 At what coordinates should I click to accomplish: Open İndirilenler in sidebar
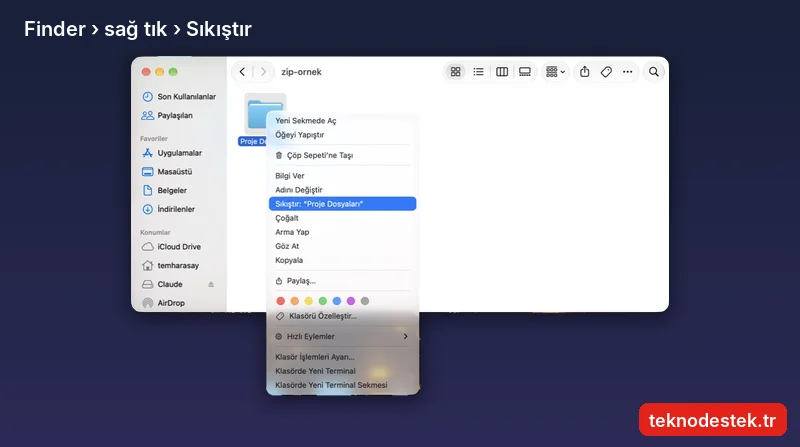[x=168, y=209]
